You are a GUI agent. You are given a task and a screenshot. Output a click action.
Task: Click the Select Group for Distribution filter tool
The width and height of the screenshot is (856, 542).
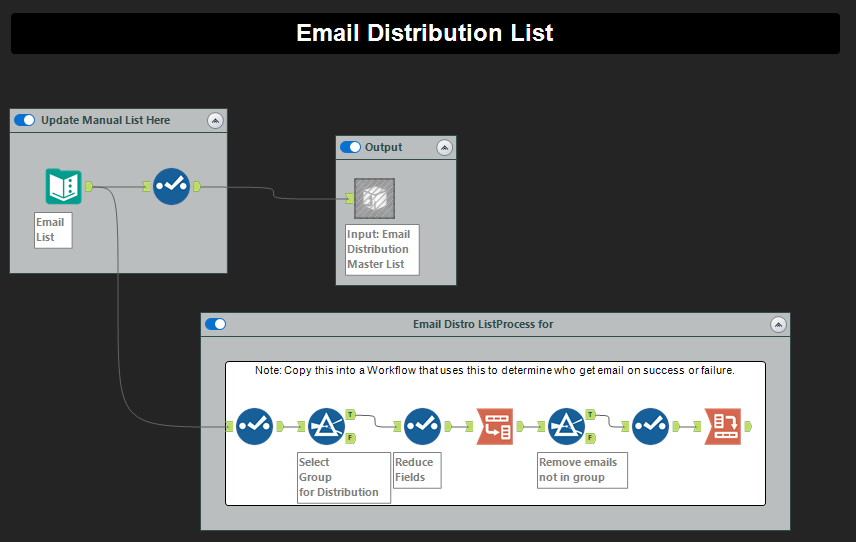(326, 426)
